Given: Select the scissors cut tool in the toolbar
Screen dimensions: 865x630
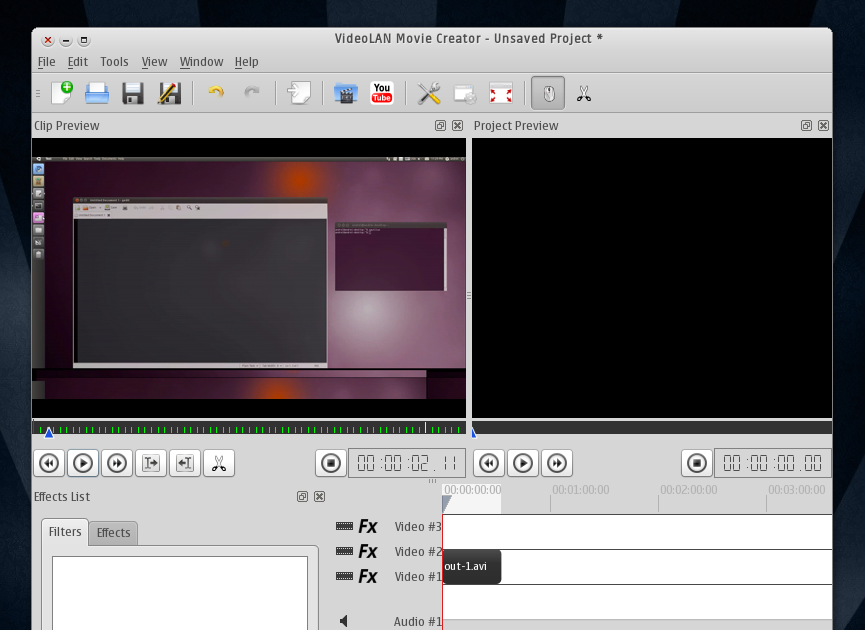Looking at the screenshot, I should click(x=584, y=93).
